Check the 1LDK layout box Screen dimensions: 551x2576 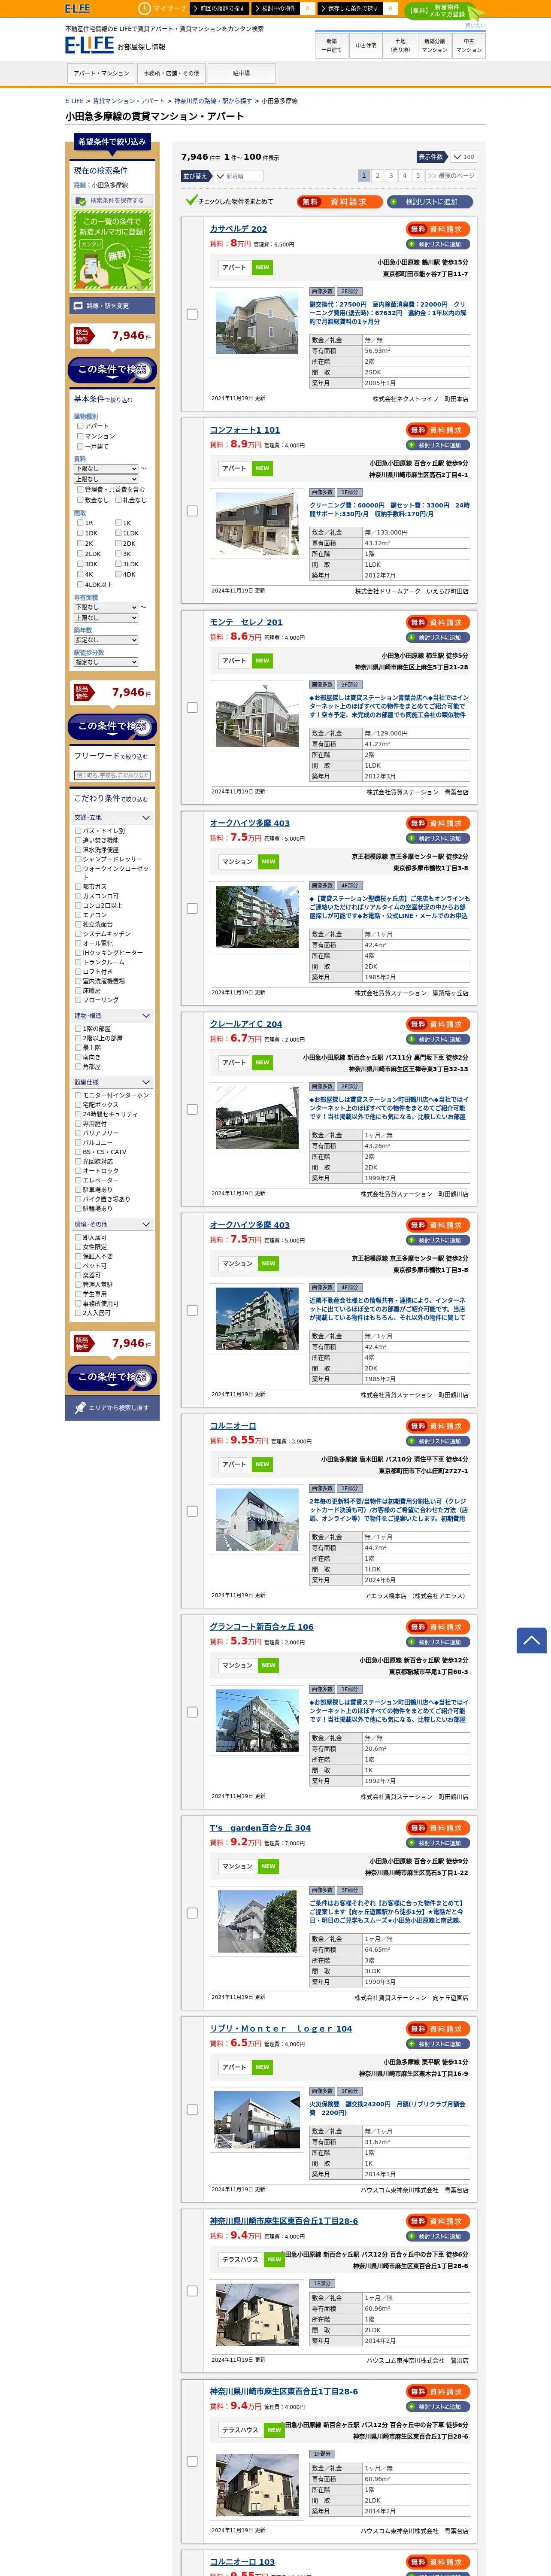click(x=118, y=533)
